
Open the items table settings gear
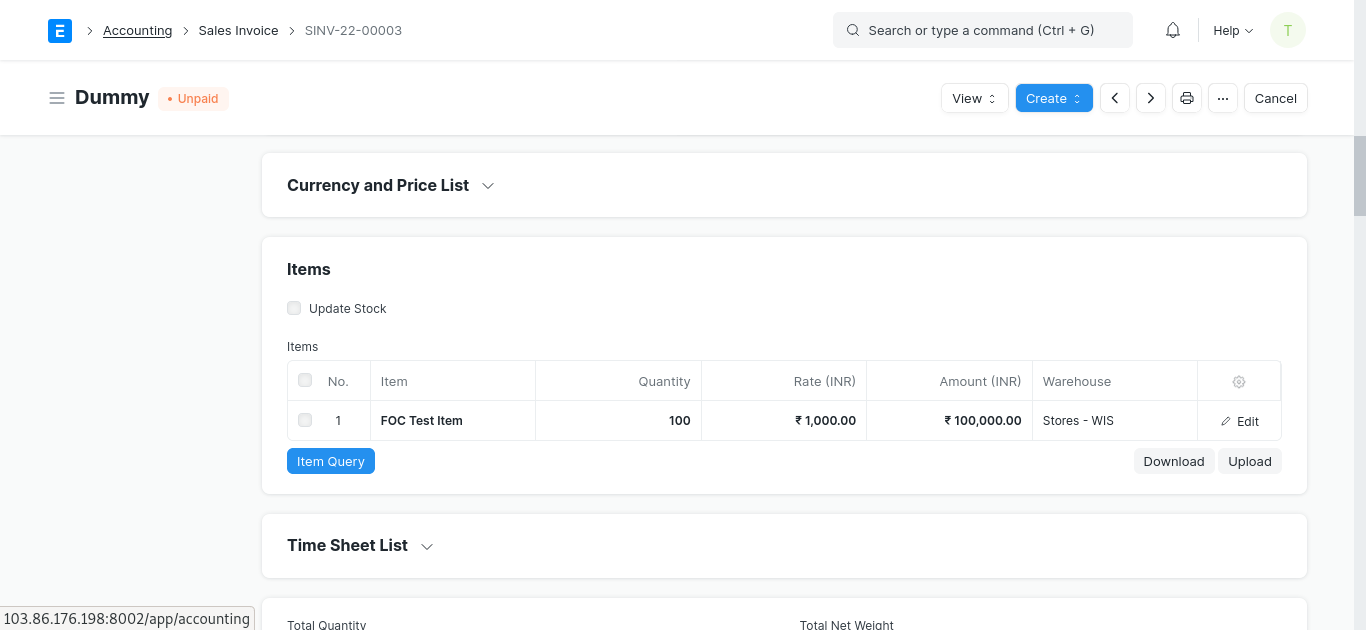pyautogui.click(x=1239, y=382)
